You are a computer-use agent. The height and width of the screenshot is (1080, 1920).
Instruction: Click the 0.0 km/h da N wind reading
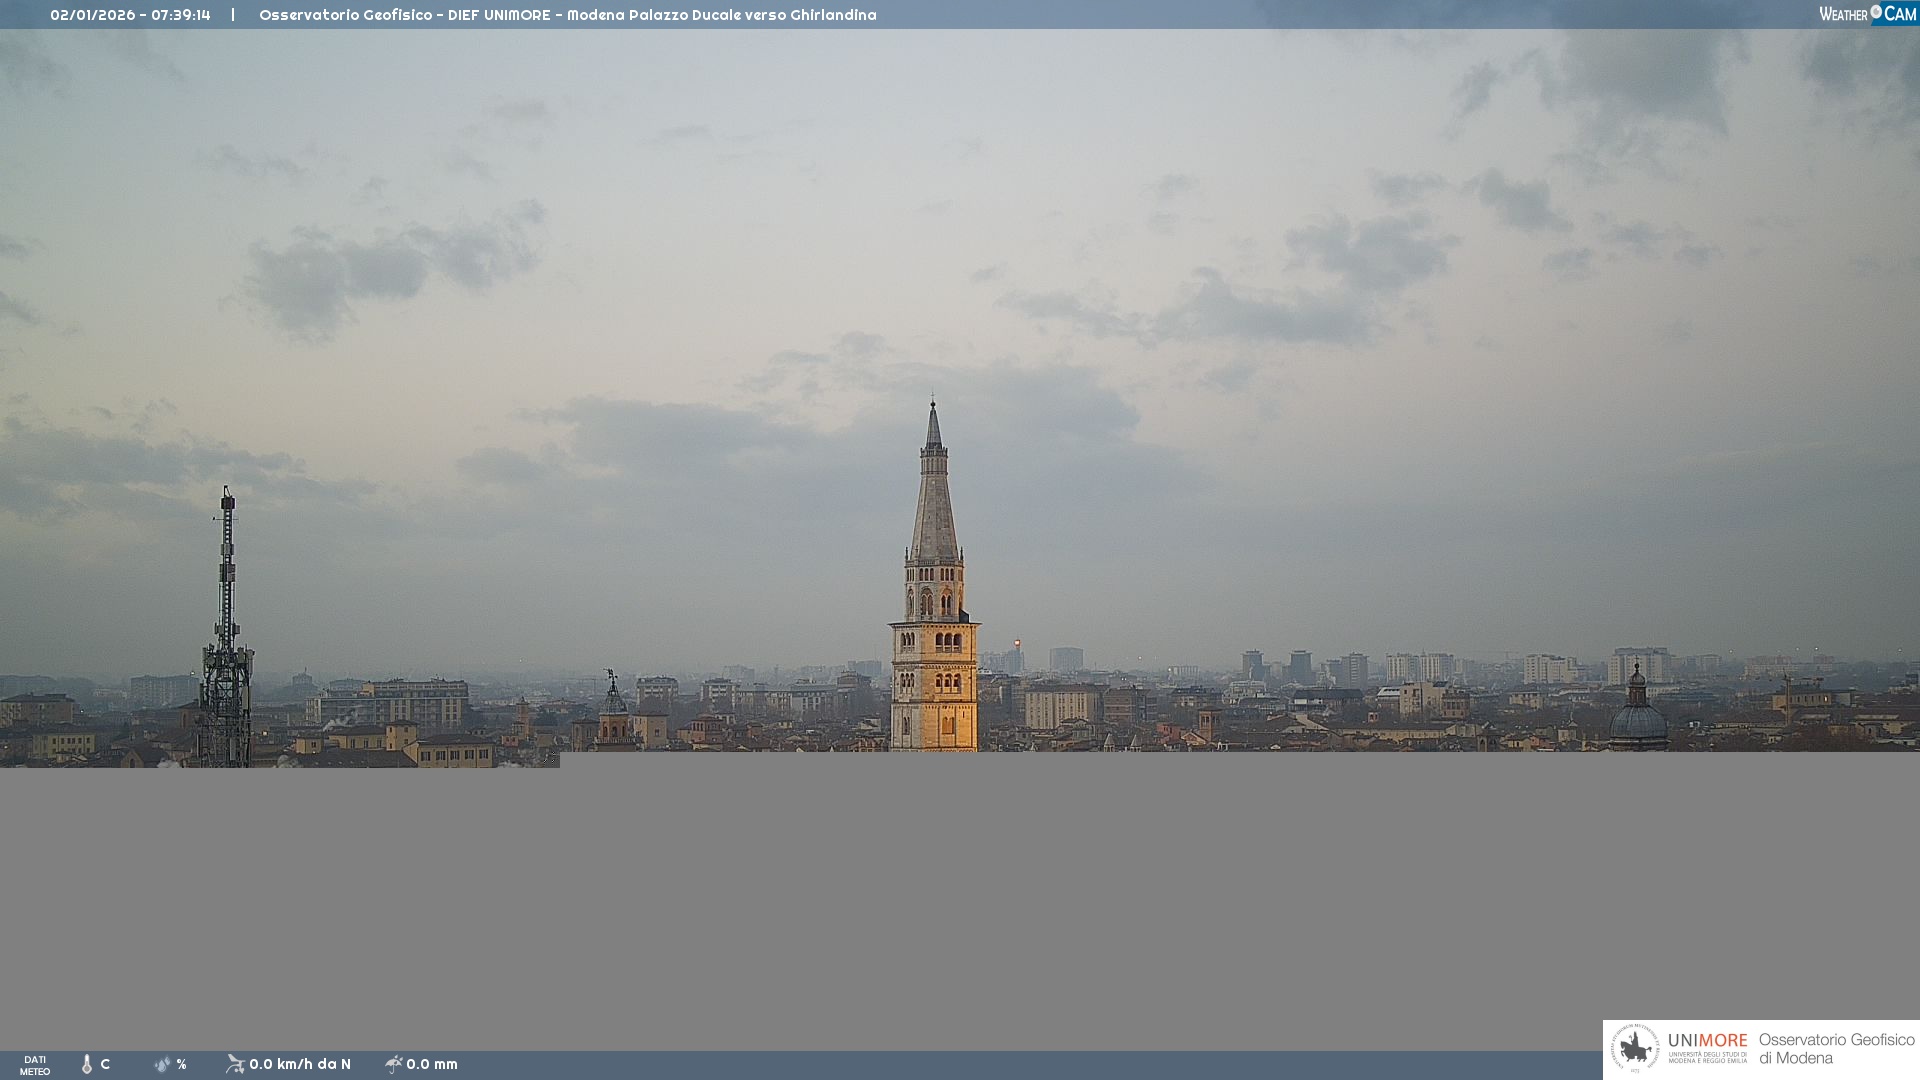click(300, 1064)
